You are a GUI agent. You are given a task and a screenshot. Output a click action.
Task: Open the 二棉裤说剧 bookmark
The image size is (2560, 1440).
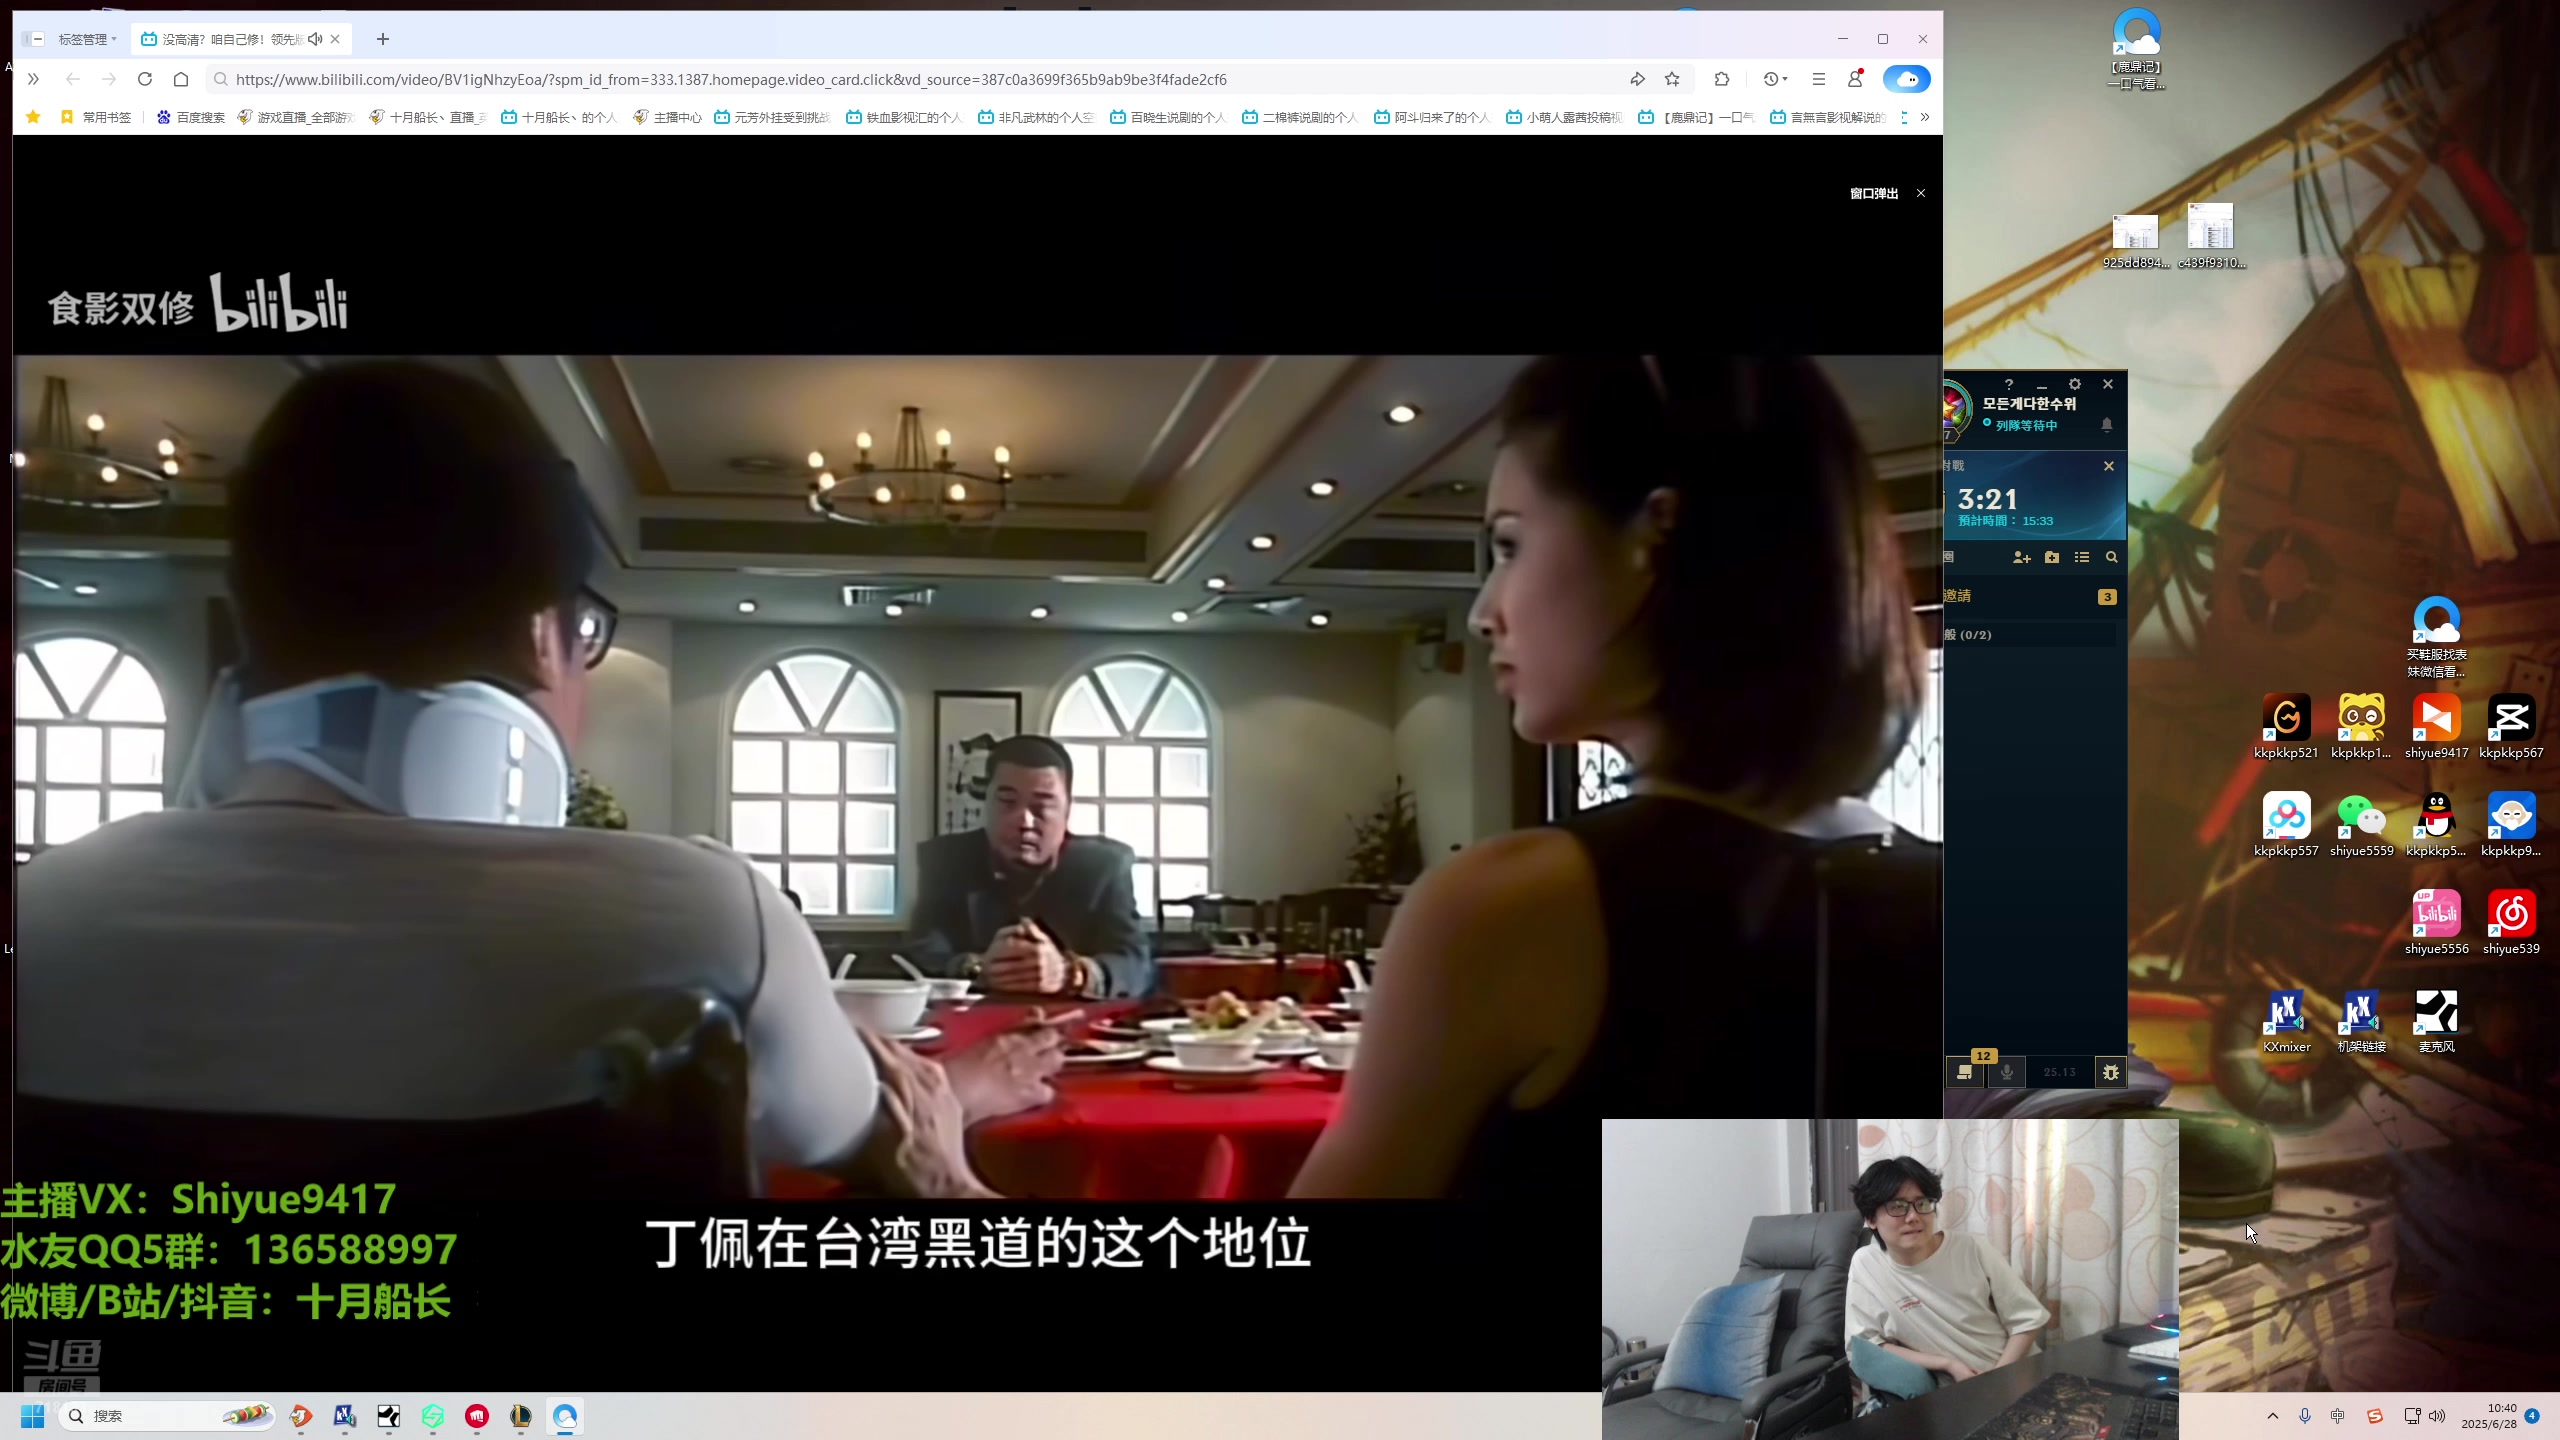1299,117
